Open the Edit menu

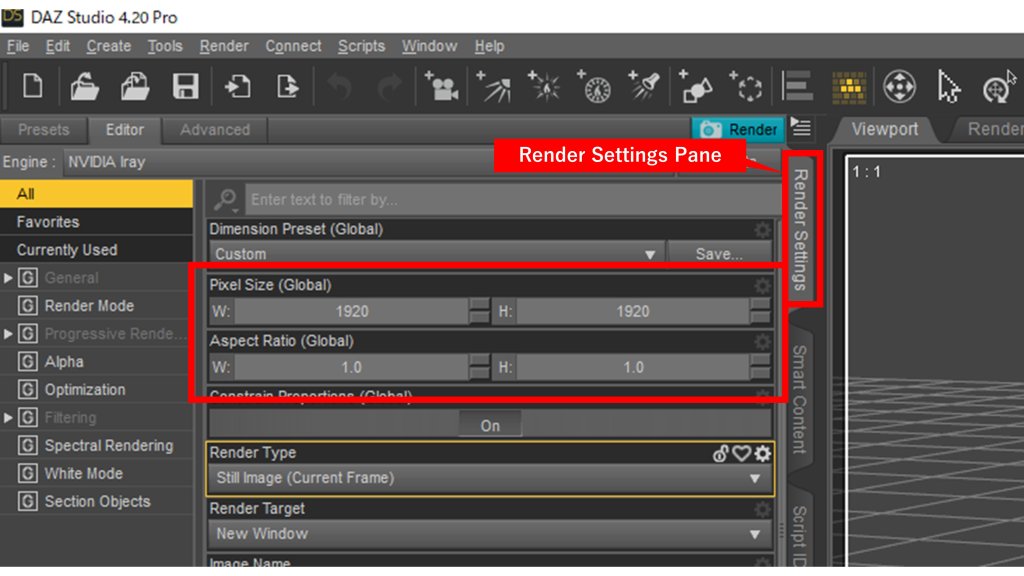point(57,46)
